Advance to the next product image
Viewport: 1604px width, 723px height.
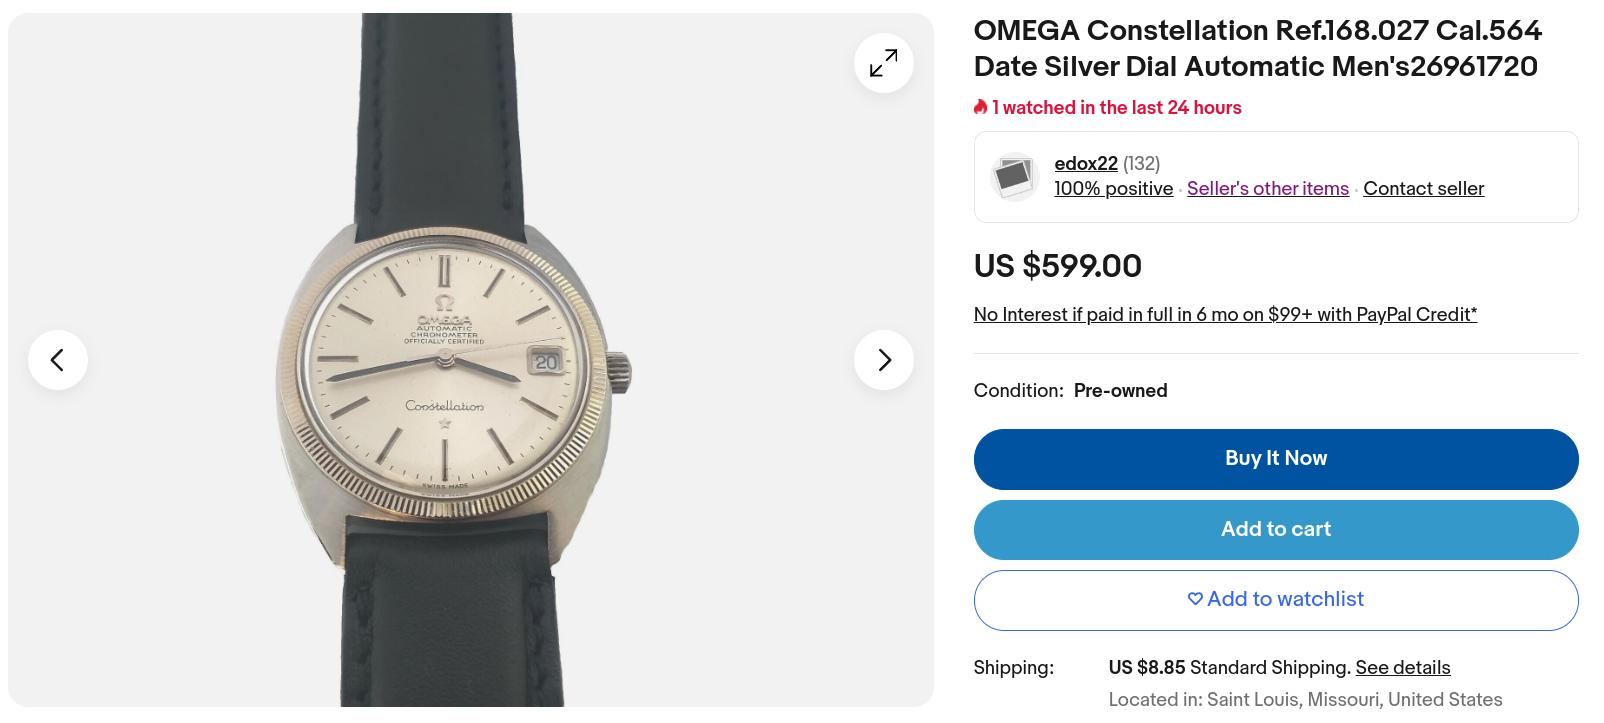(883, 360)
